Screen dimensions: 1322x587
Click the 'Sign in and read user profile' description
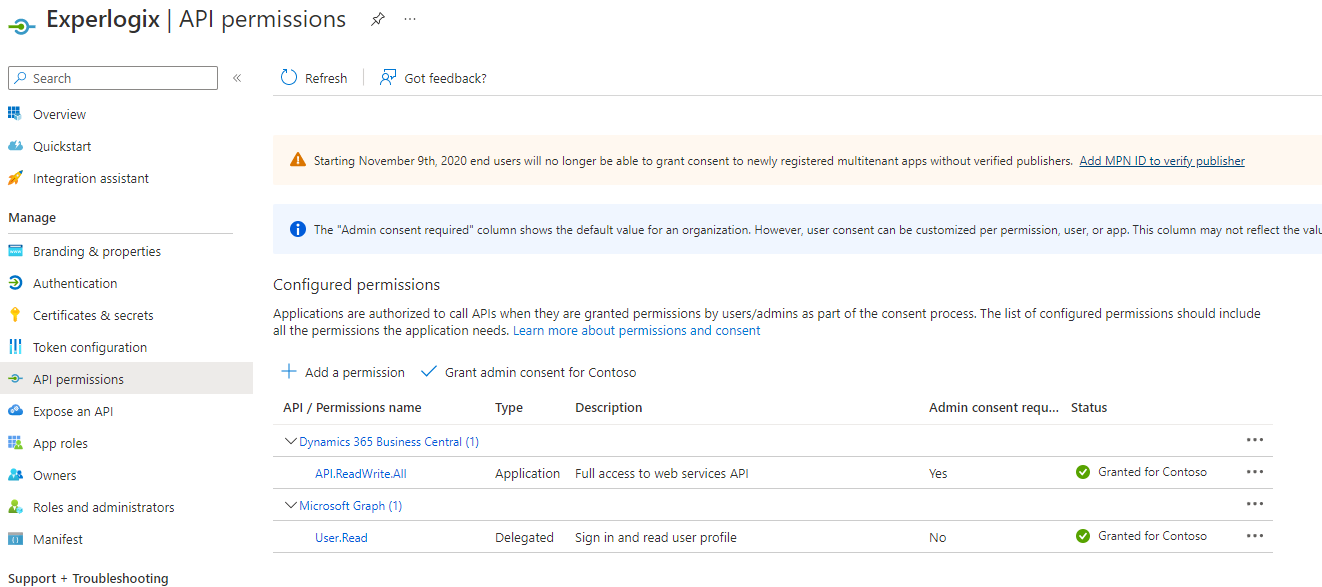click(x=656, y=537)
